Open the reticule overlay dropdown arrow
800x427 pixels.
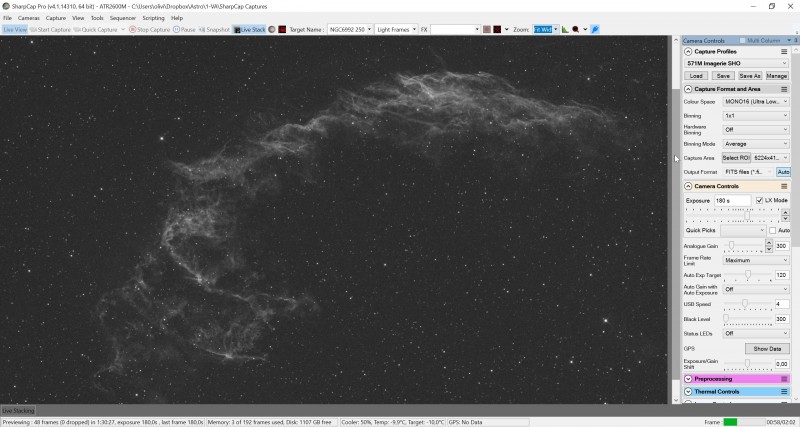[x=506, y=30]
